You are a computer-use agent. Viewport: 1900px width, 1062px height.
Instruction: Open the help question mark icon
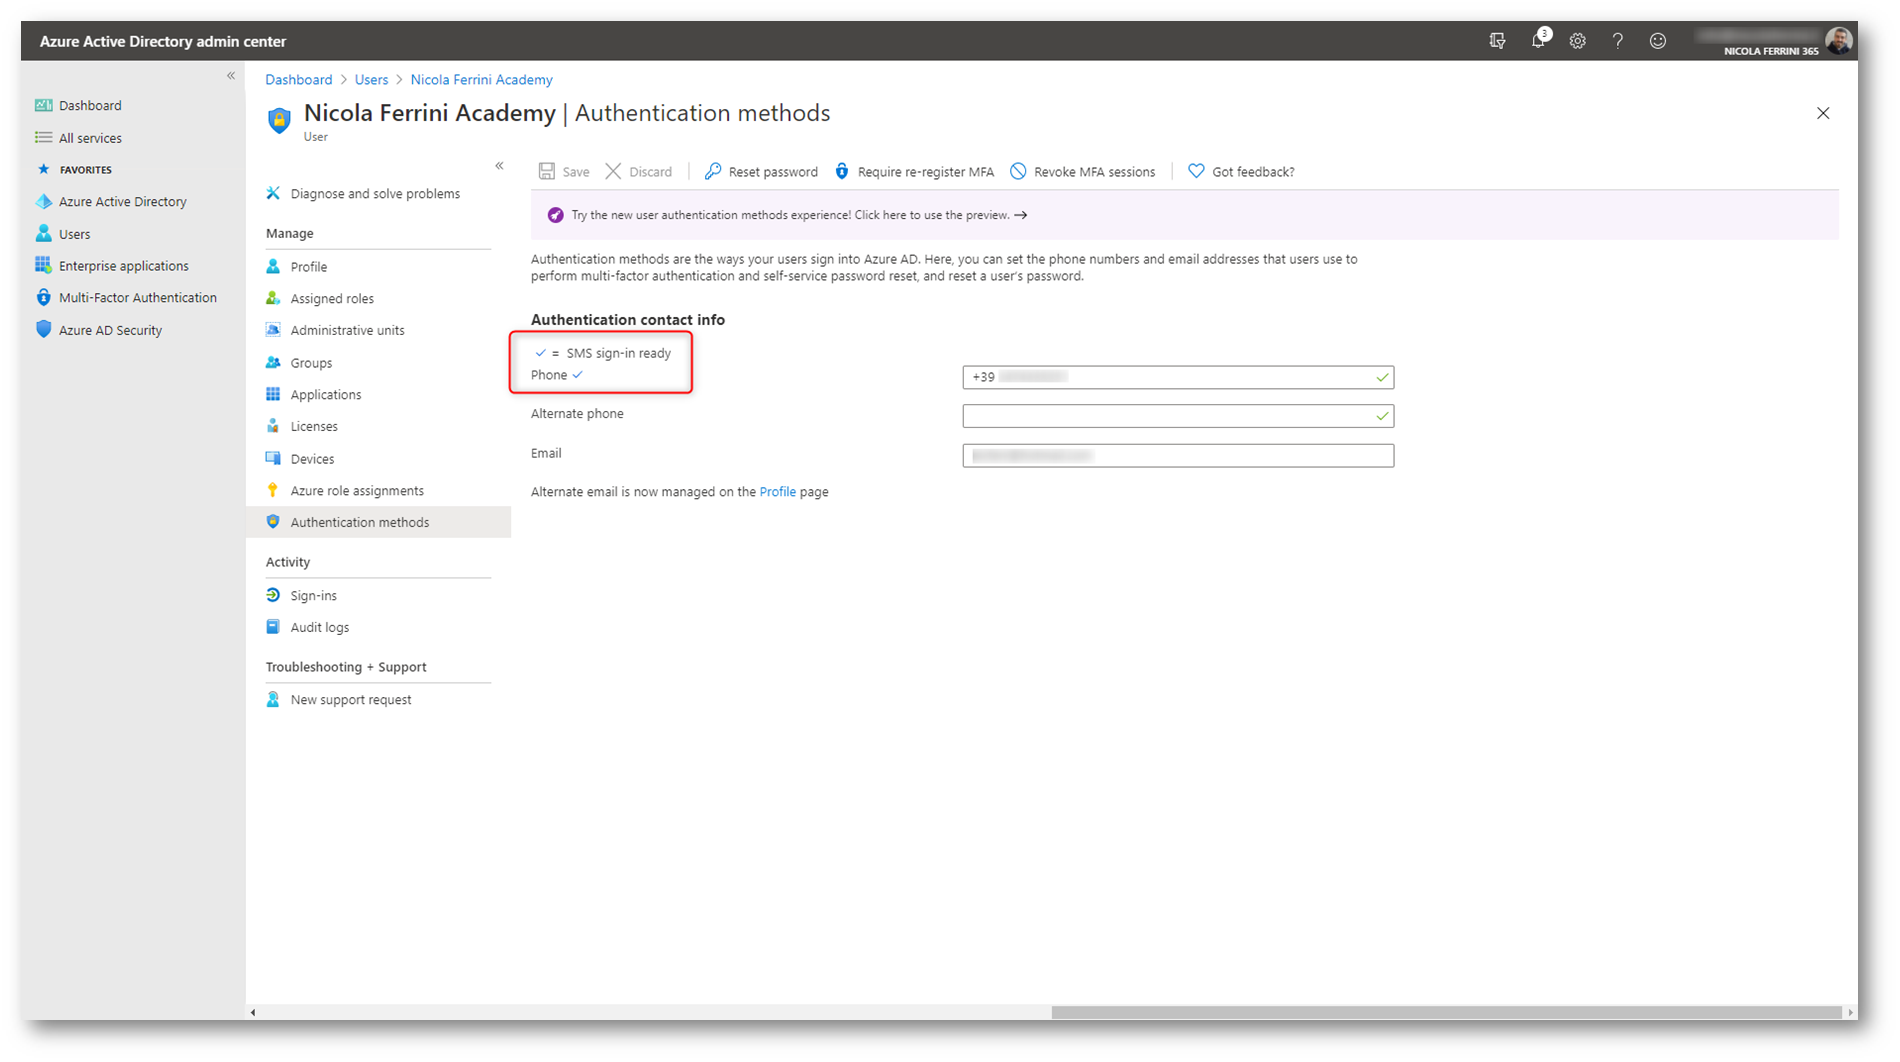[x=1617, y=41]
